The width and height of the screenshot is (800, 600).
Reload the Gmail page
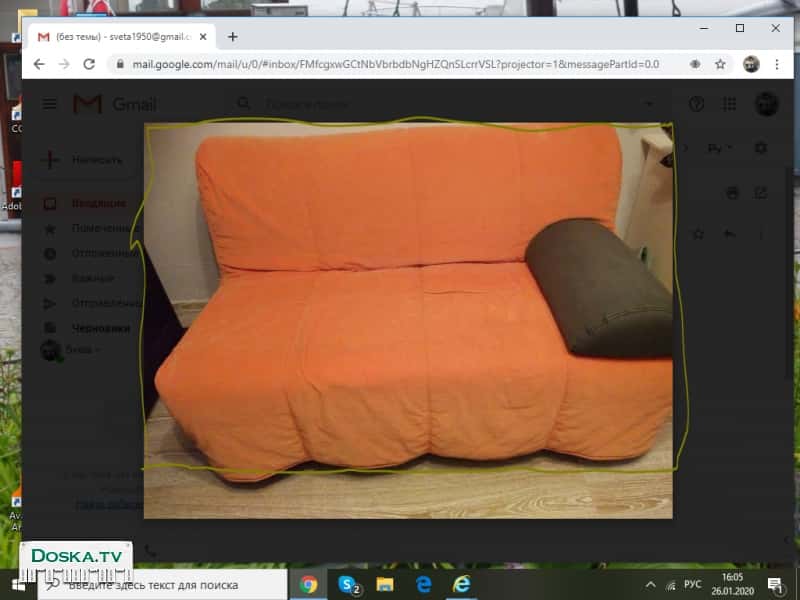point(89,64)
